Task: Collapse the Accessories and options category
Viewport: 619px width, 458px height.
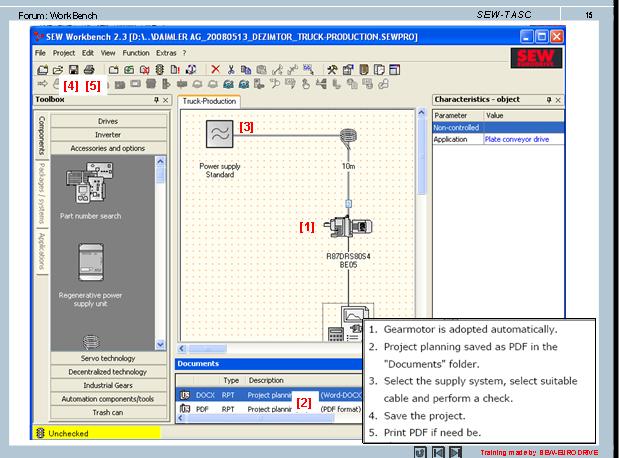Action: pyautogui.click(x=108, y=148)
